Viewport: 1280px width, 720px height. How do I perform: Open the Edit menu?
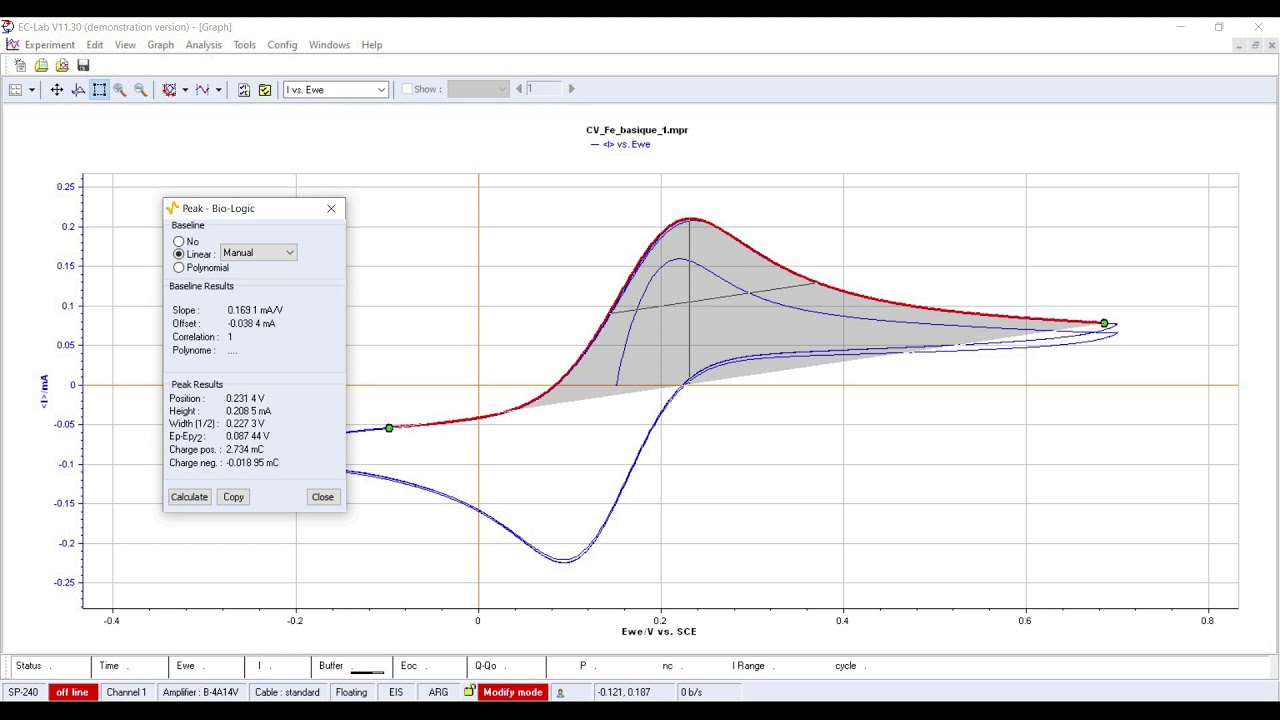pos(95,45)
